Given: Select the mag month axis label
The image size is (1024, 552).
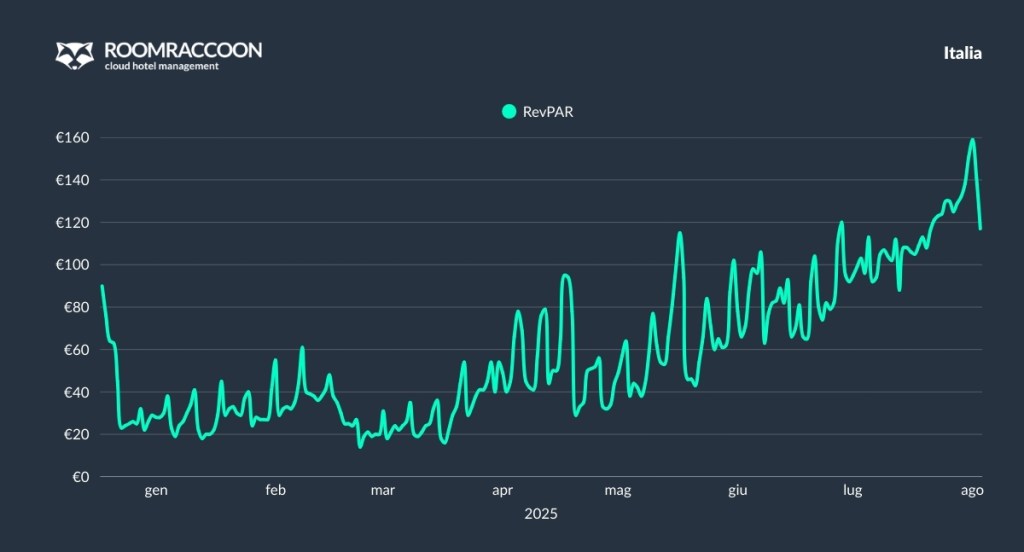Looking at the screenshot, I should (x=618, y=490).
